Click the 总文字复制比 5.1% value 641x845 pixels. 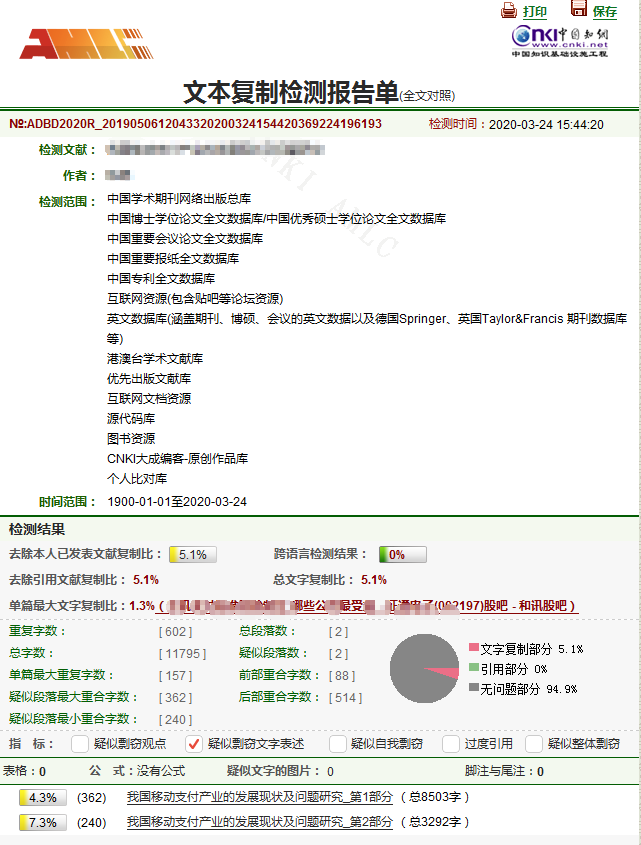(x=374, y=580)
